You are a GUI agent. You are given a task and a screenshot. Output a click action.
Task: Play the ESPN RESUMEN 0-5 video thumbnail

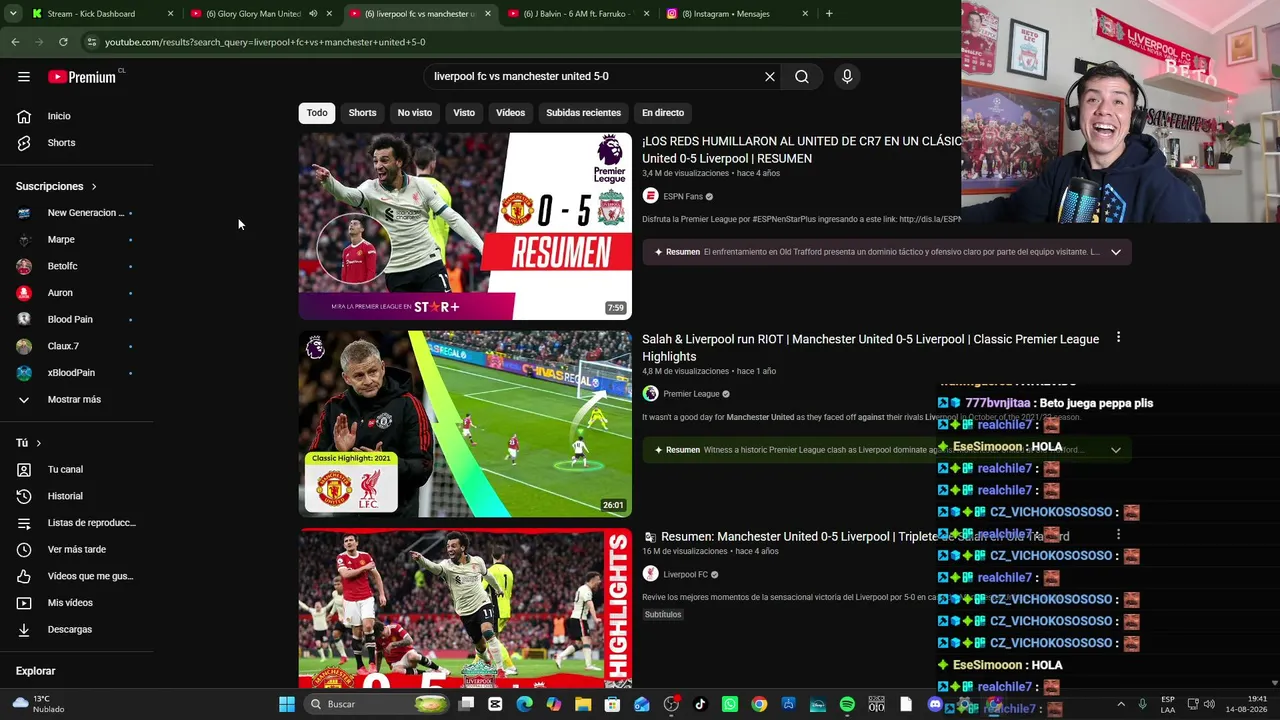point(465,226)
